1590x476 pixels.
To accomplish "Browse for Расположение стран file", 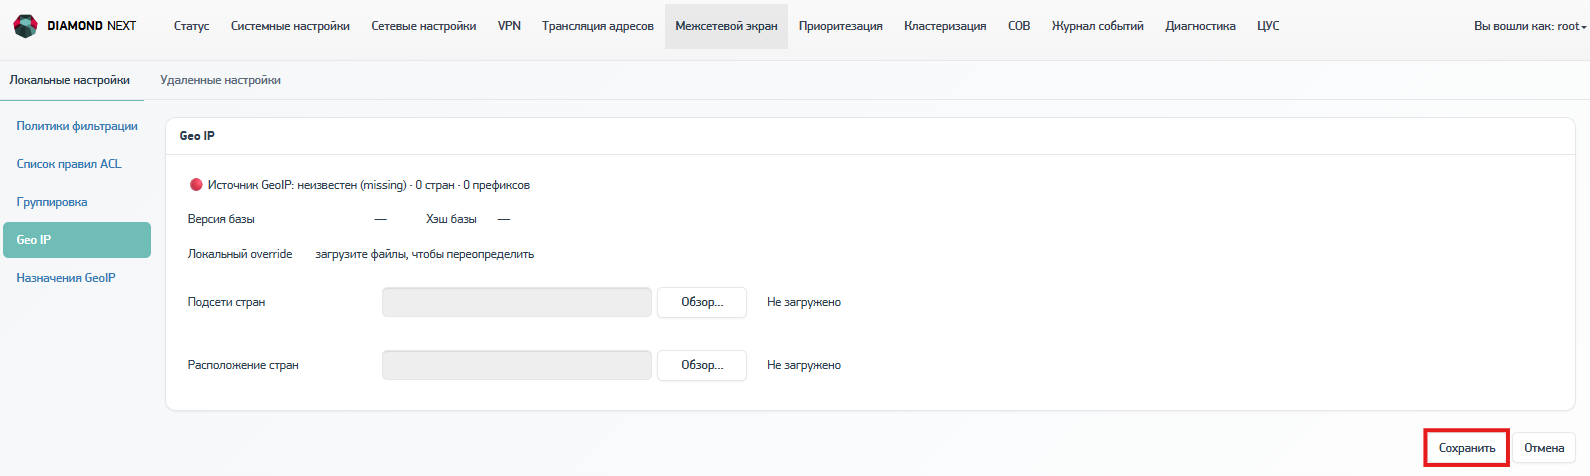I will point(702,365).
